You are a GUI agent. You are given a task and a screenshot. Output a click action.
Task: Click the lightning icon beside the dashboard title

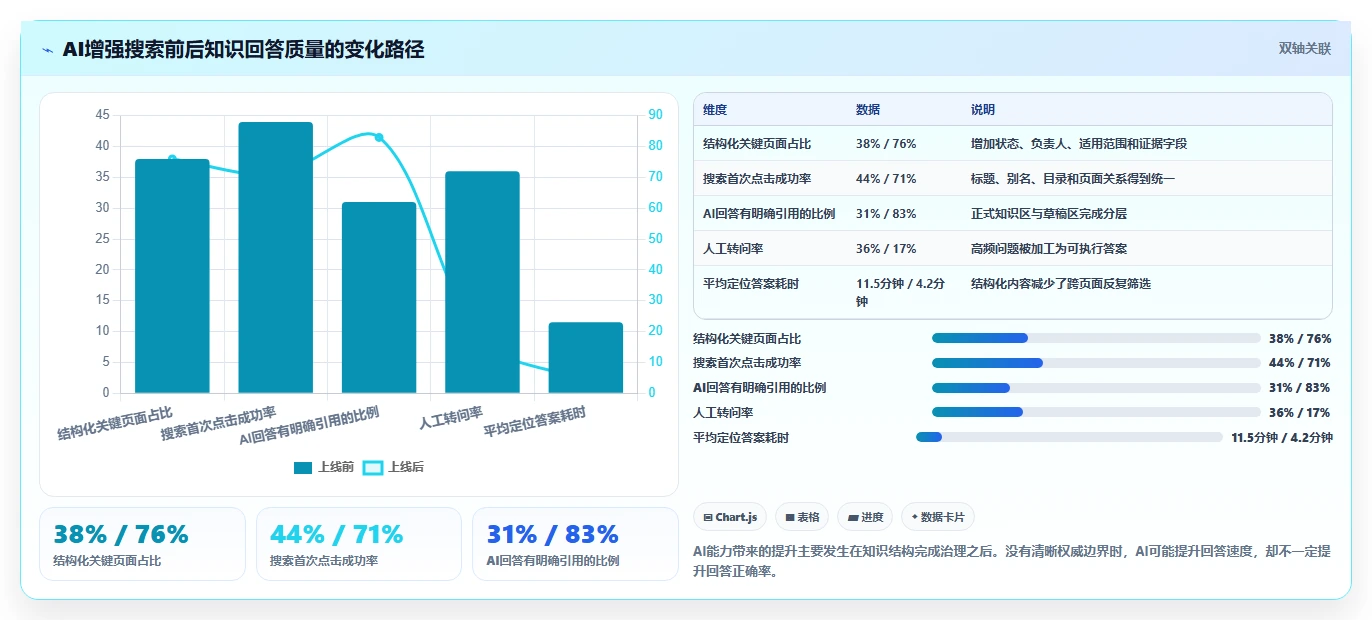pyautogui.click(x=48, y=49)
